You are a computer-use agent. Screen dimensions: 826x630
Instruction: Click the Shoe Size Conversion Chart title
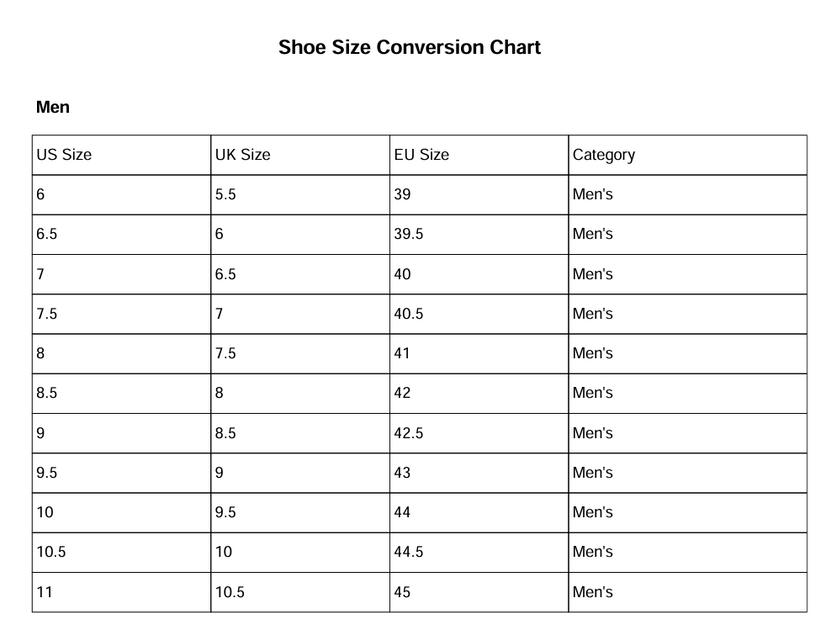[410, 47]
